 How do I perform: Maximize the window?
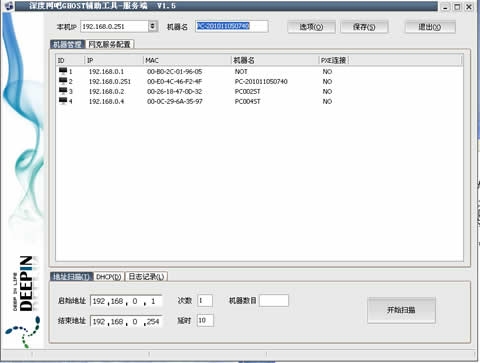457,7
